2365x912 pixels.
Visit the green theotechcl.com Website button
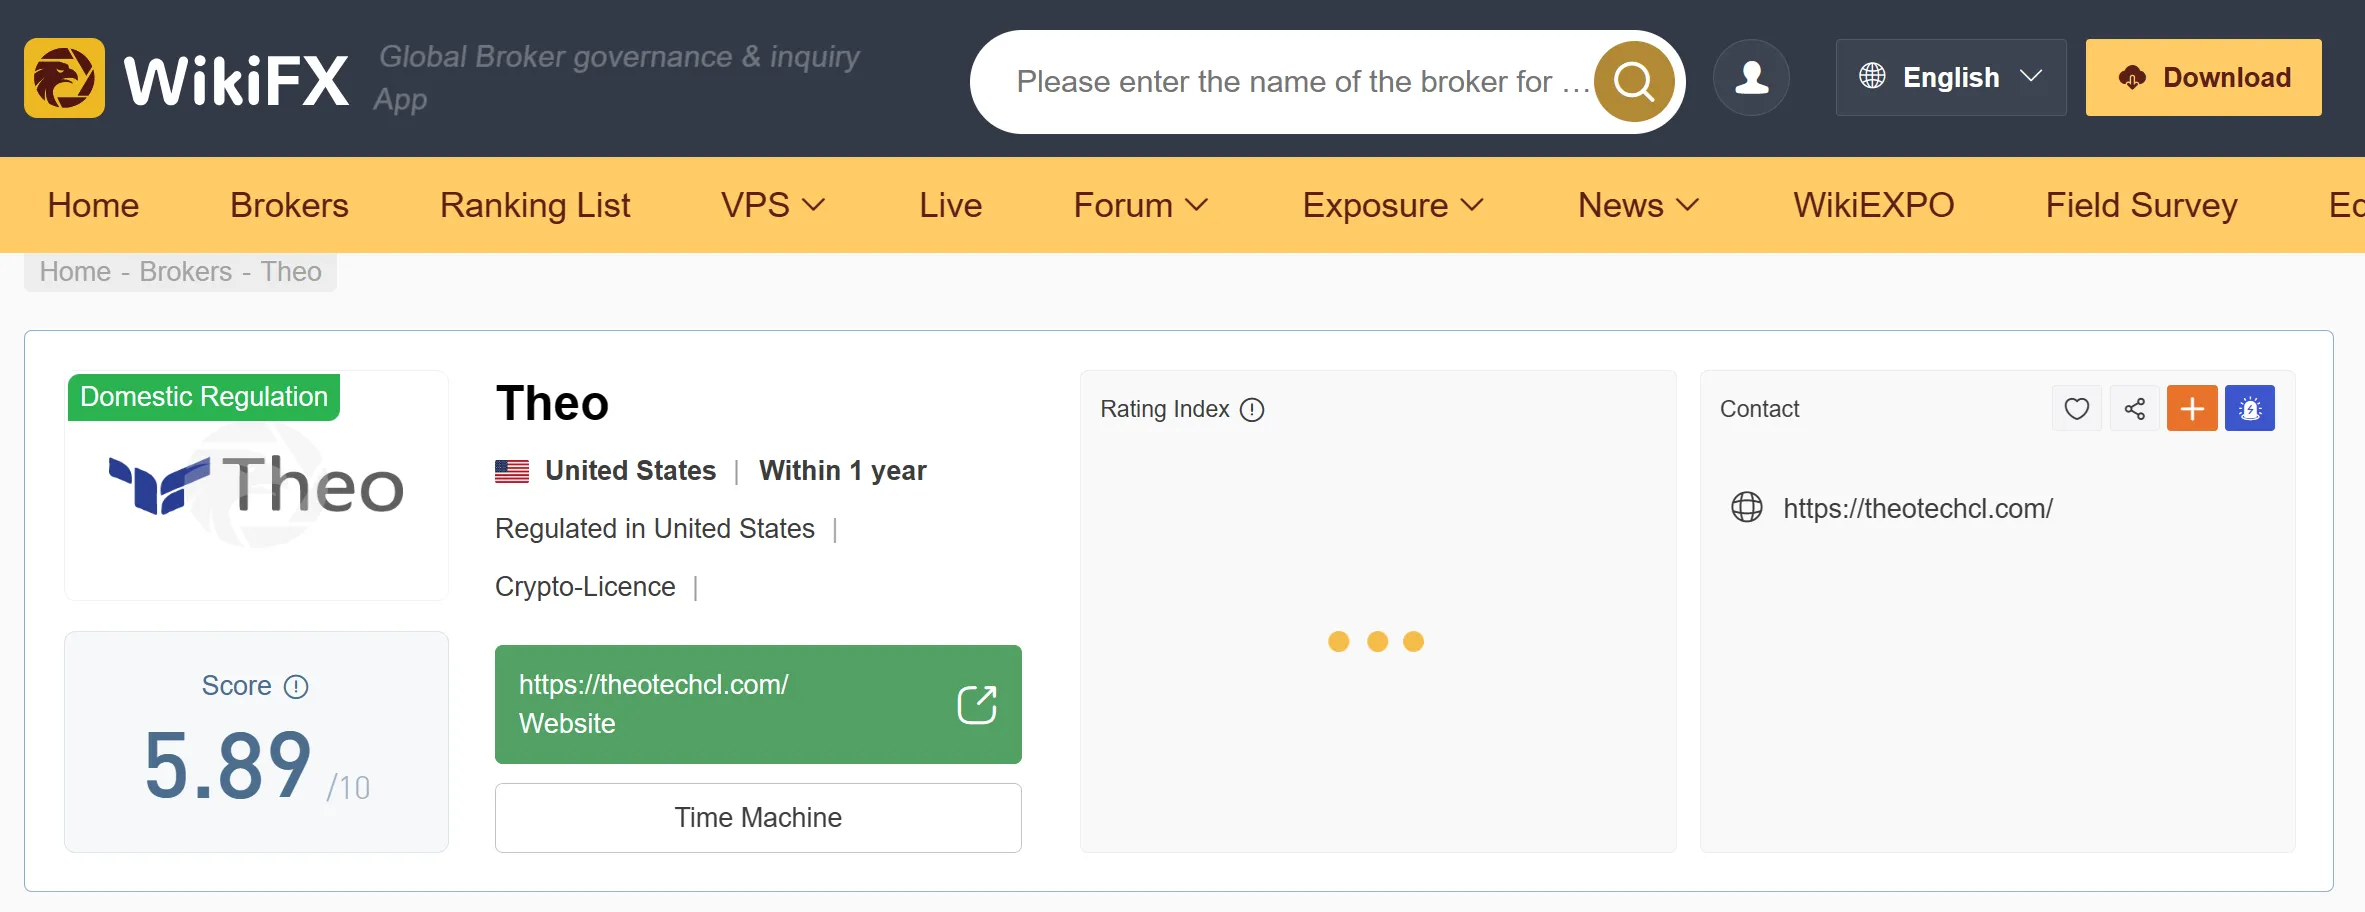point(758,704)
